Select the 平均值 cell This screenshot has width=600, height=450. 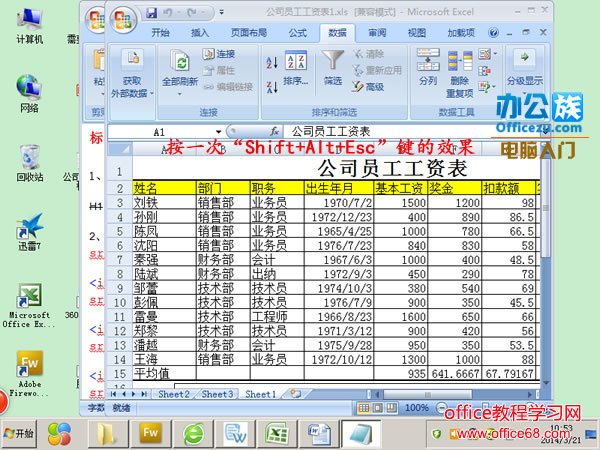coord(164,373)
